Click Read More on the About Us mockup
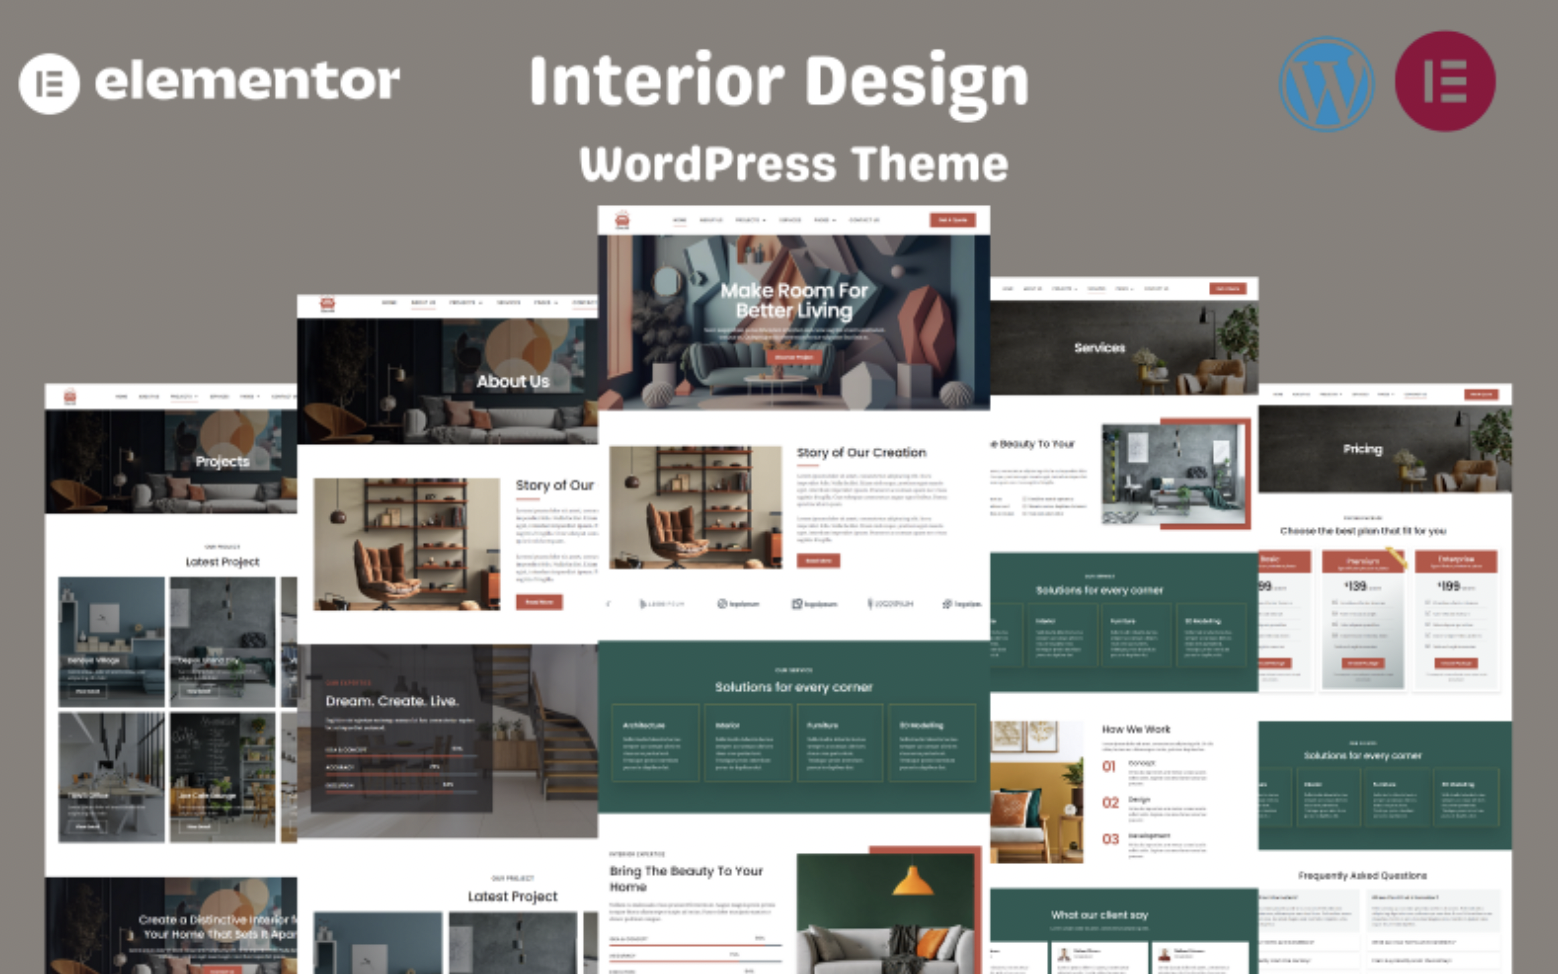This screenshot has height=974, width=1558. [x=539, y=602]
